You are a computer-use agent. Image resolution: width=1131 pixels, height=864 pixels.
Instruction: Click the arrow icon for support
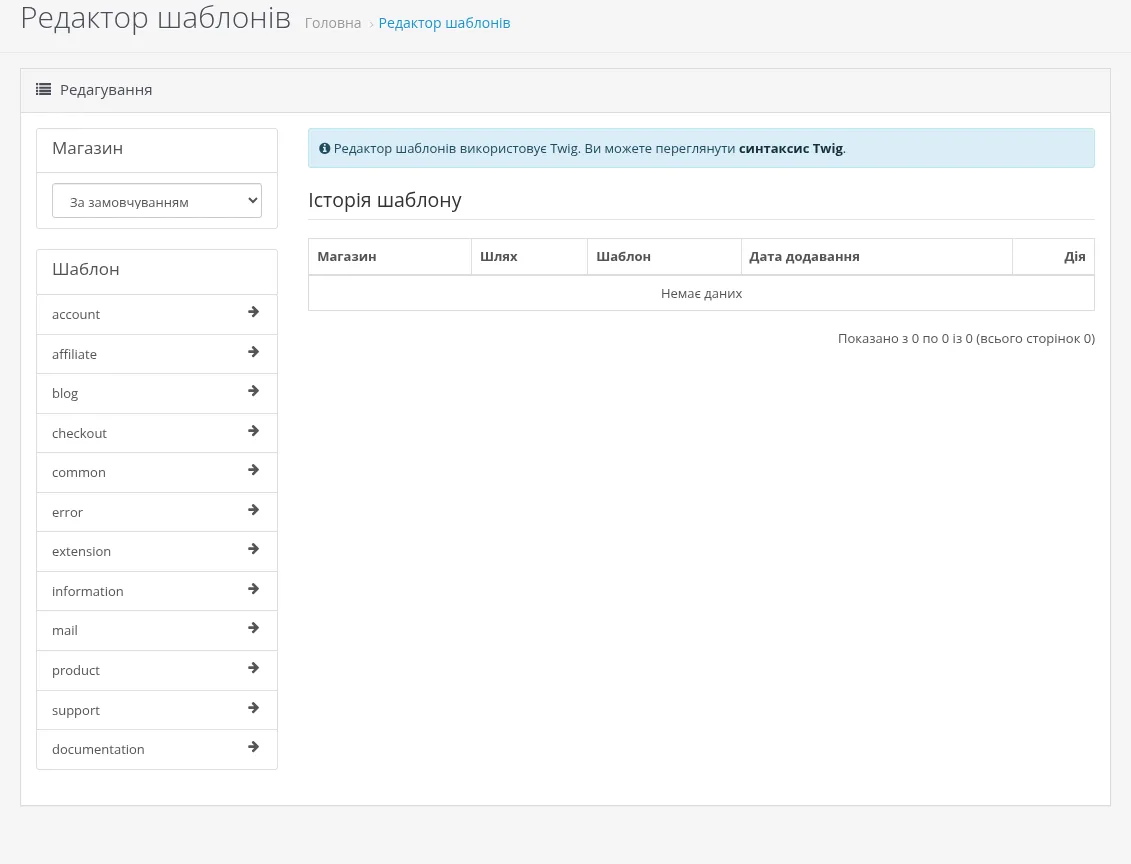(253, 708)
